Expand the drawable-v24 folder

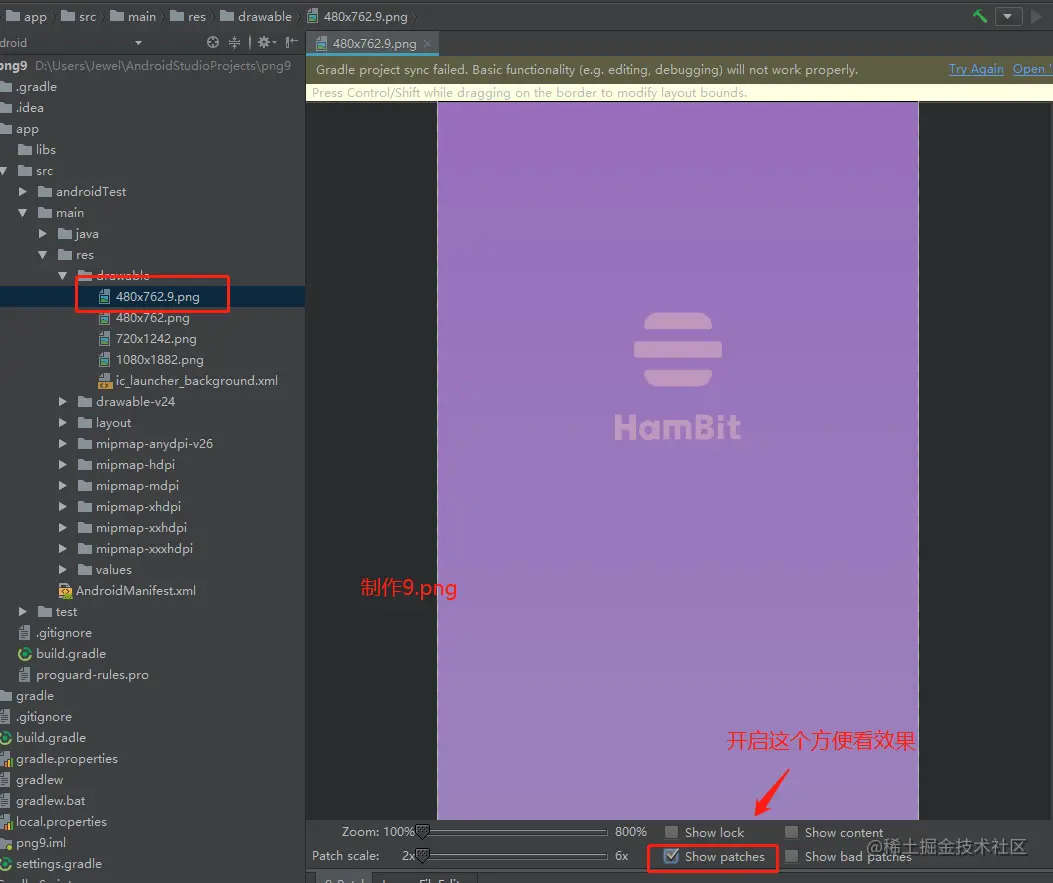(62, 402)
